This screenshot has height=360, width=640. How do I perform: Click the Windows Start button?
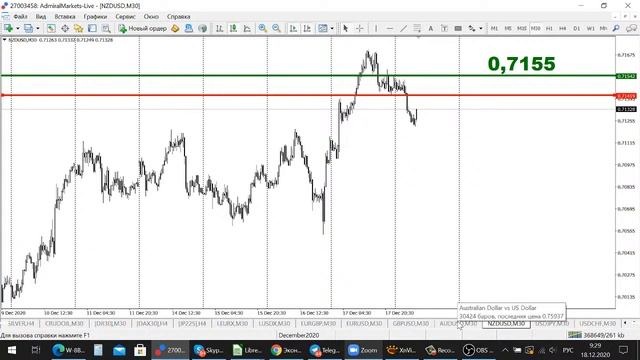[x=11, y=350]
